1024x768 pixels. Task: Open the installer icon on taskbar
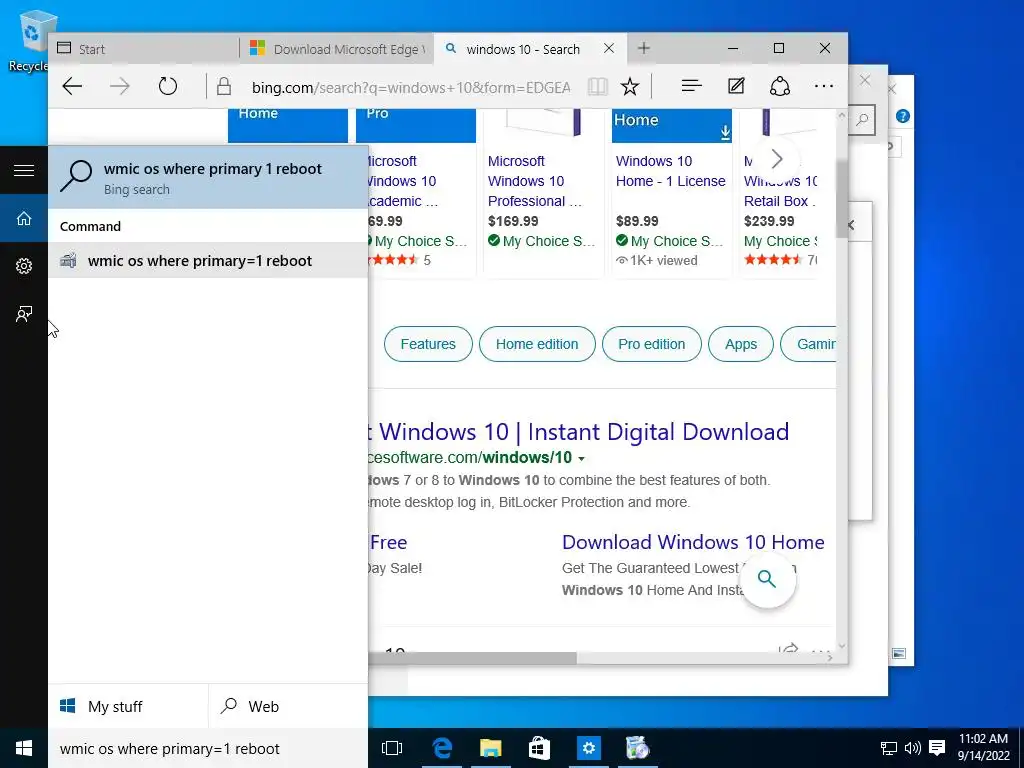(x=637, y=748)
